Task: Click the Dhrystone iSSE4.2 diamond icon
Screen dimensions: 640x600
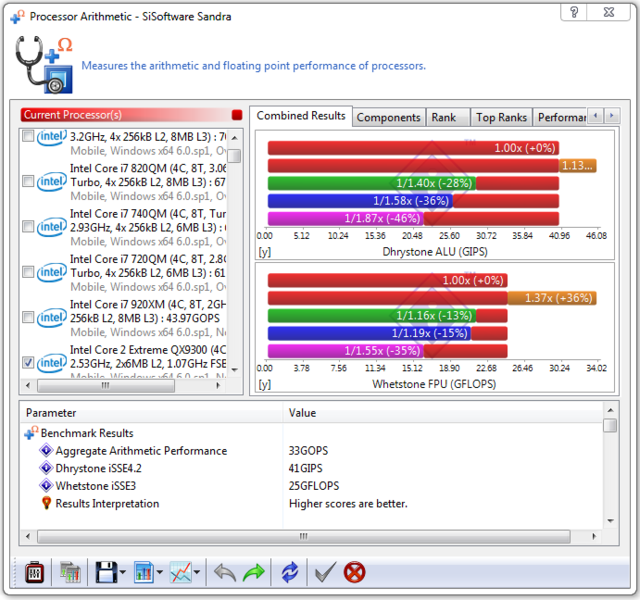Action: click(46, 468)
